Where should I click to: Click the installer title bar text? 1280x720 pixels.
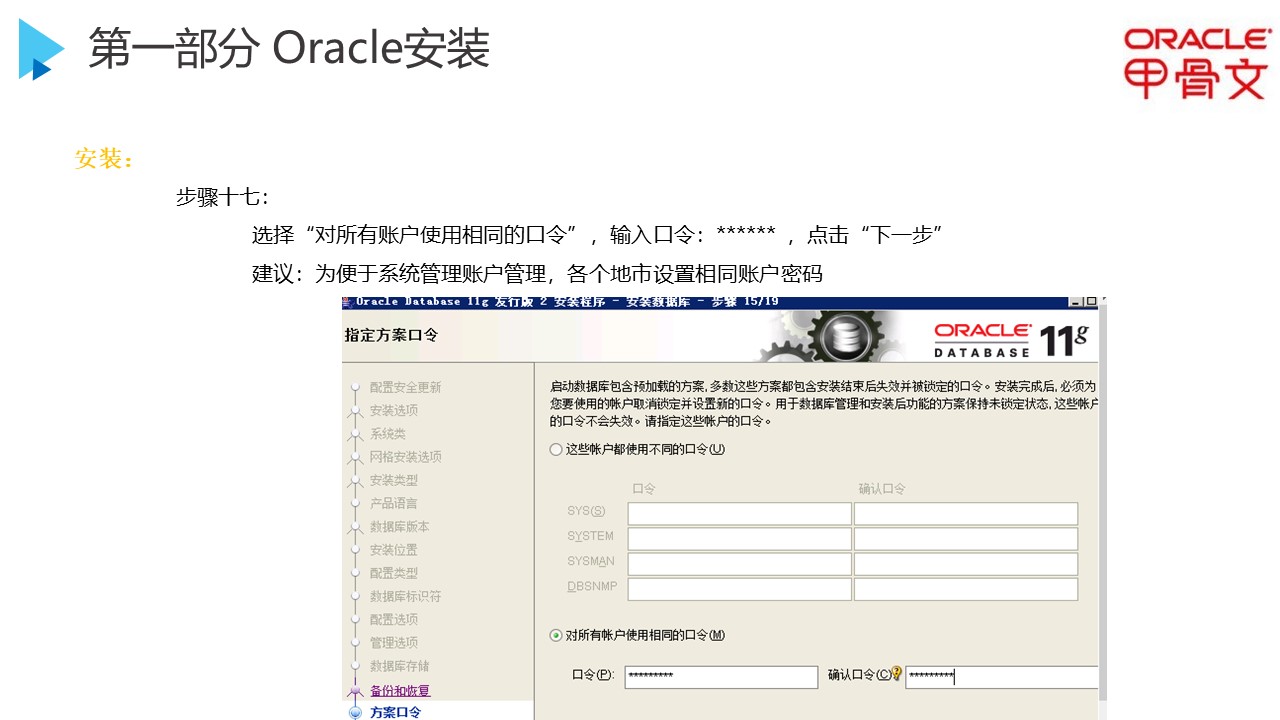567,302
